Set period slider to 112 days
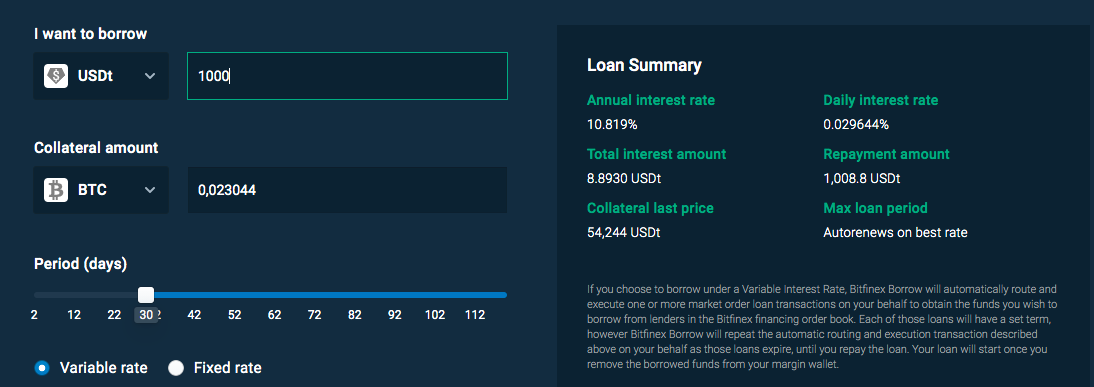This screenshot has height=387, width=1094. [475, 314]
